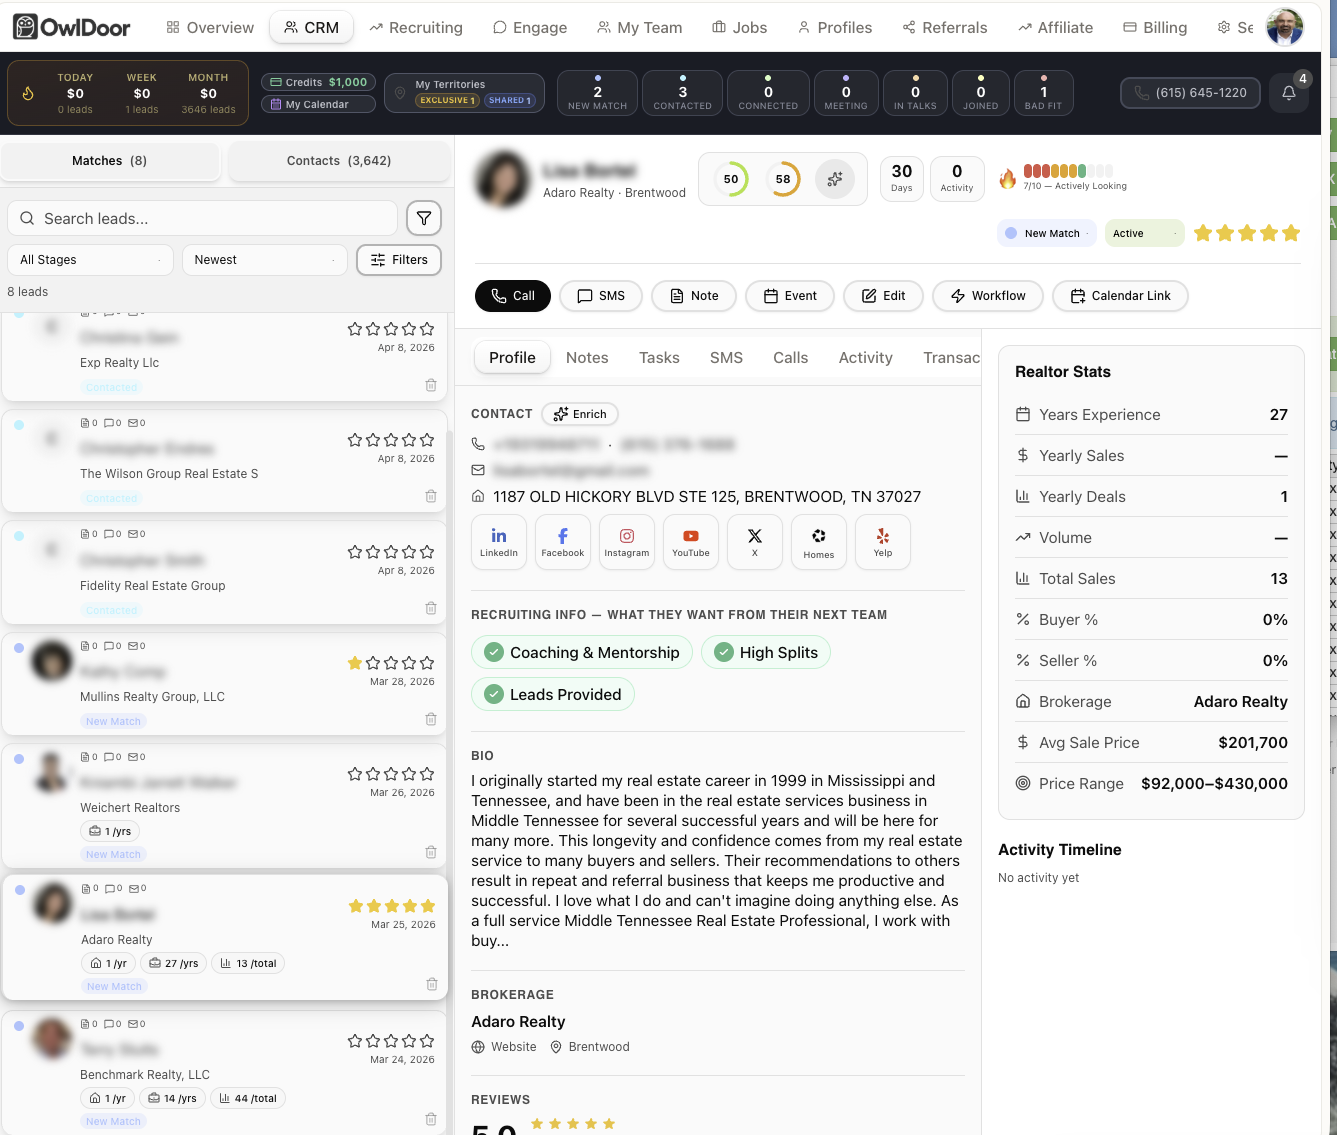Open the Yelp profile icon

(882, 541)
